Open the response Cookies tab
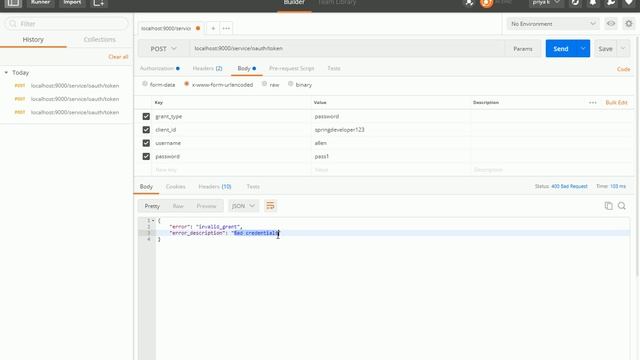640x360 pixels. point(176,187)
